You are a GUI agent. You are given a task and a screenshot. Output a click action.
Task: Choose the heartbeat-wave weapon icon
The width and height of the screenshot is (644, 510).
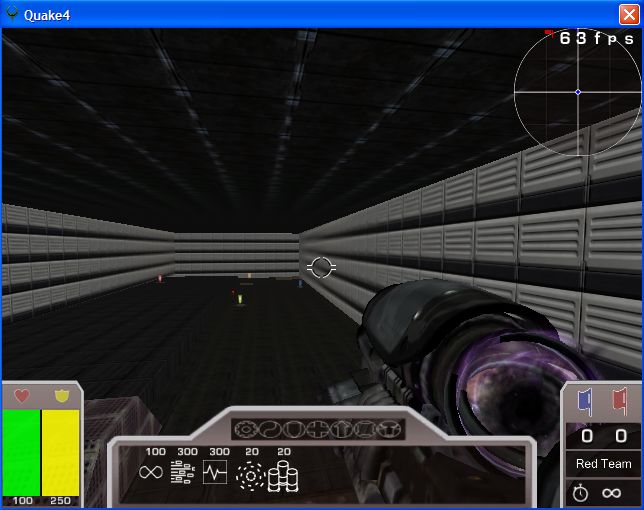pos(215,472)
